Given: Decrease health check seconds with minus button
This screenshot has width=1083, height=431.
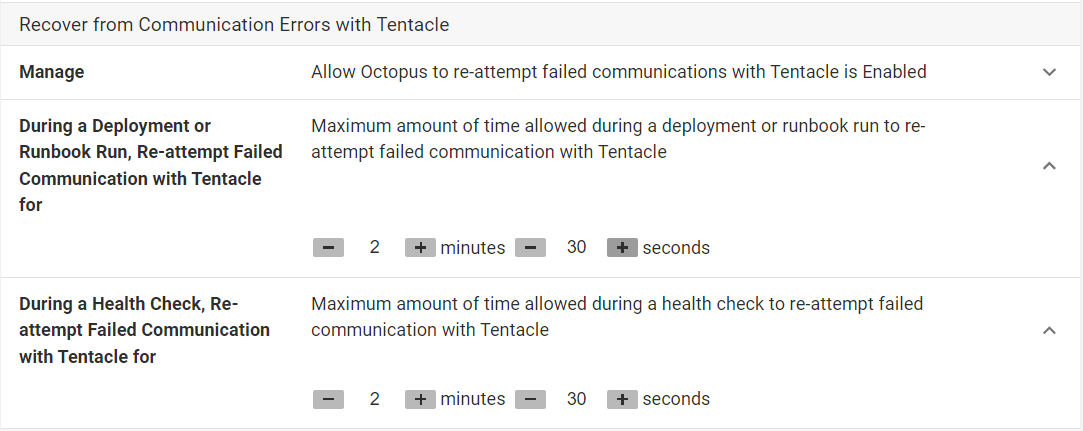Looking at the screenshot, I should click(x=530, y=399).
